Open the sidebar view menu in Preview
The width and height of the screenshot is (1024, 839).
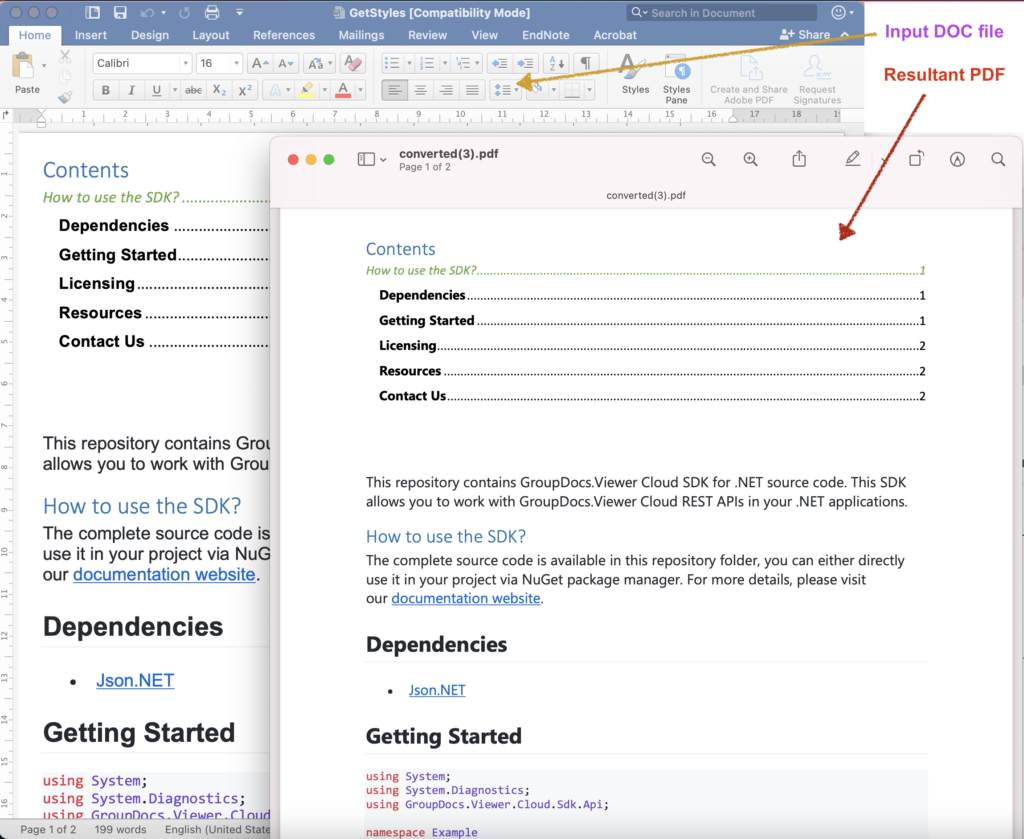(x=372, y=159)
